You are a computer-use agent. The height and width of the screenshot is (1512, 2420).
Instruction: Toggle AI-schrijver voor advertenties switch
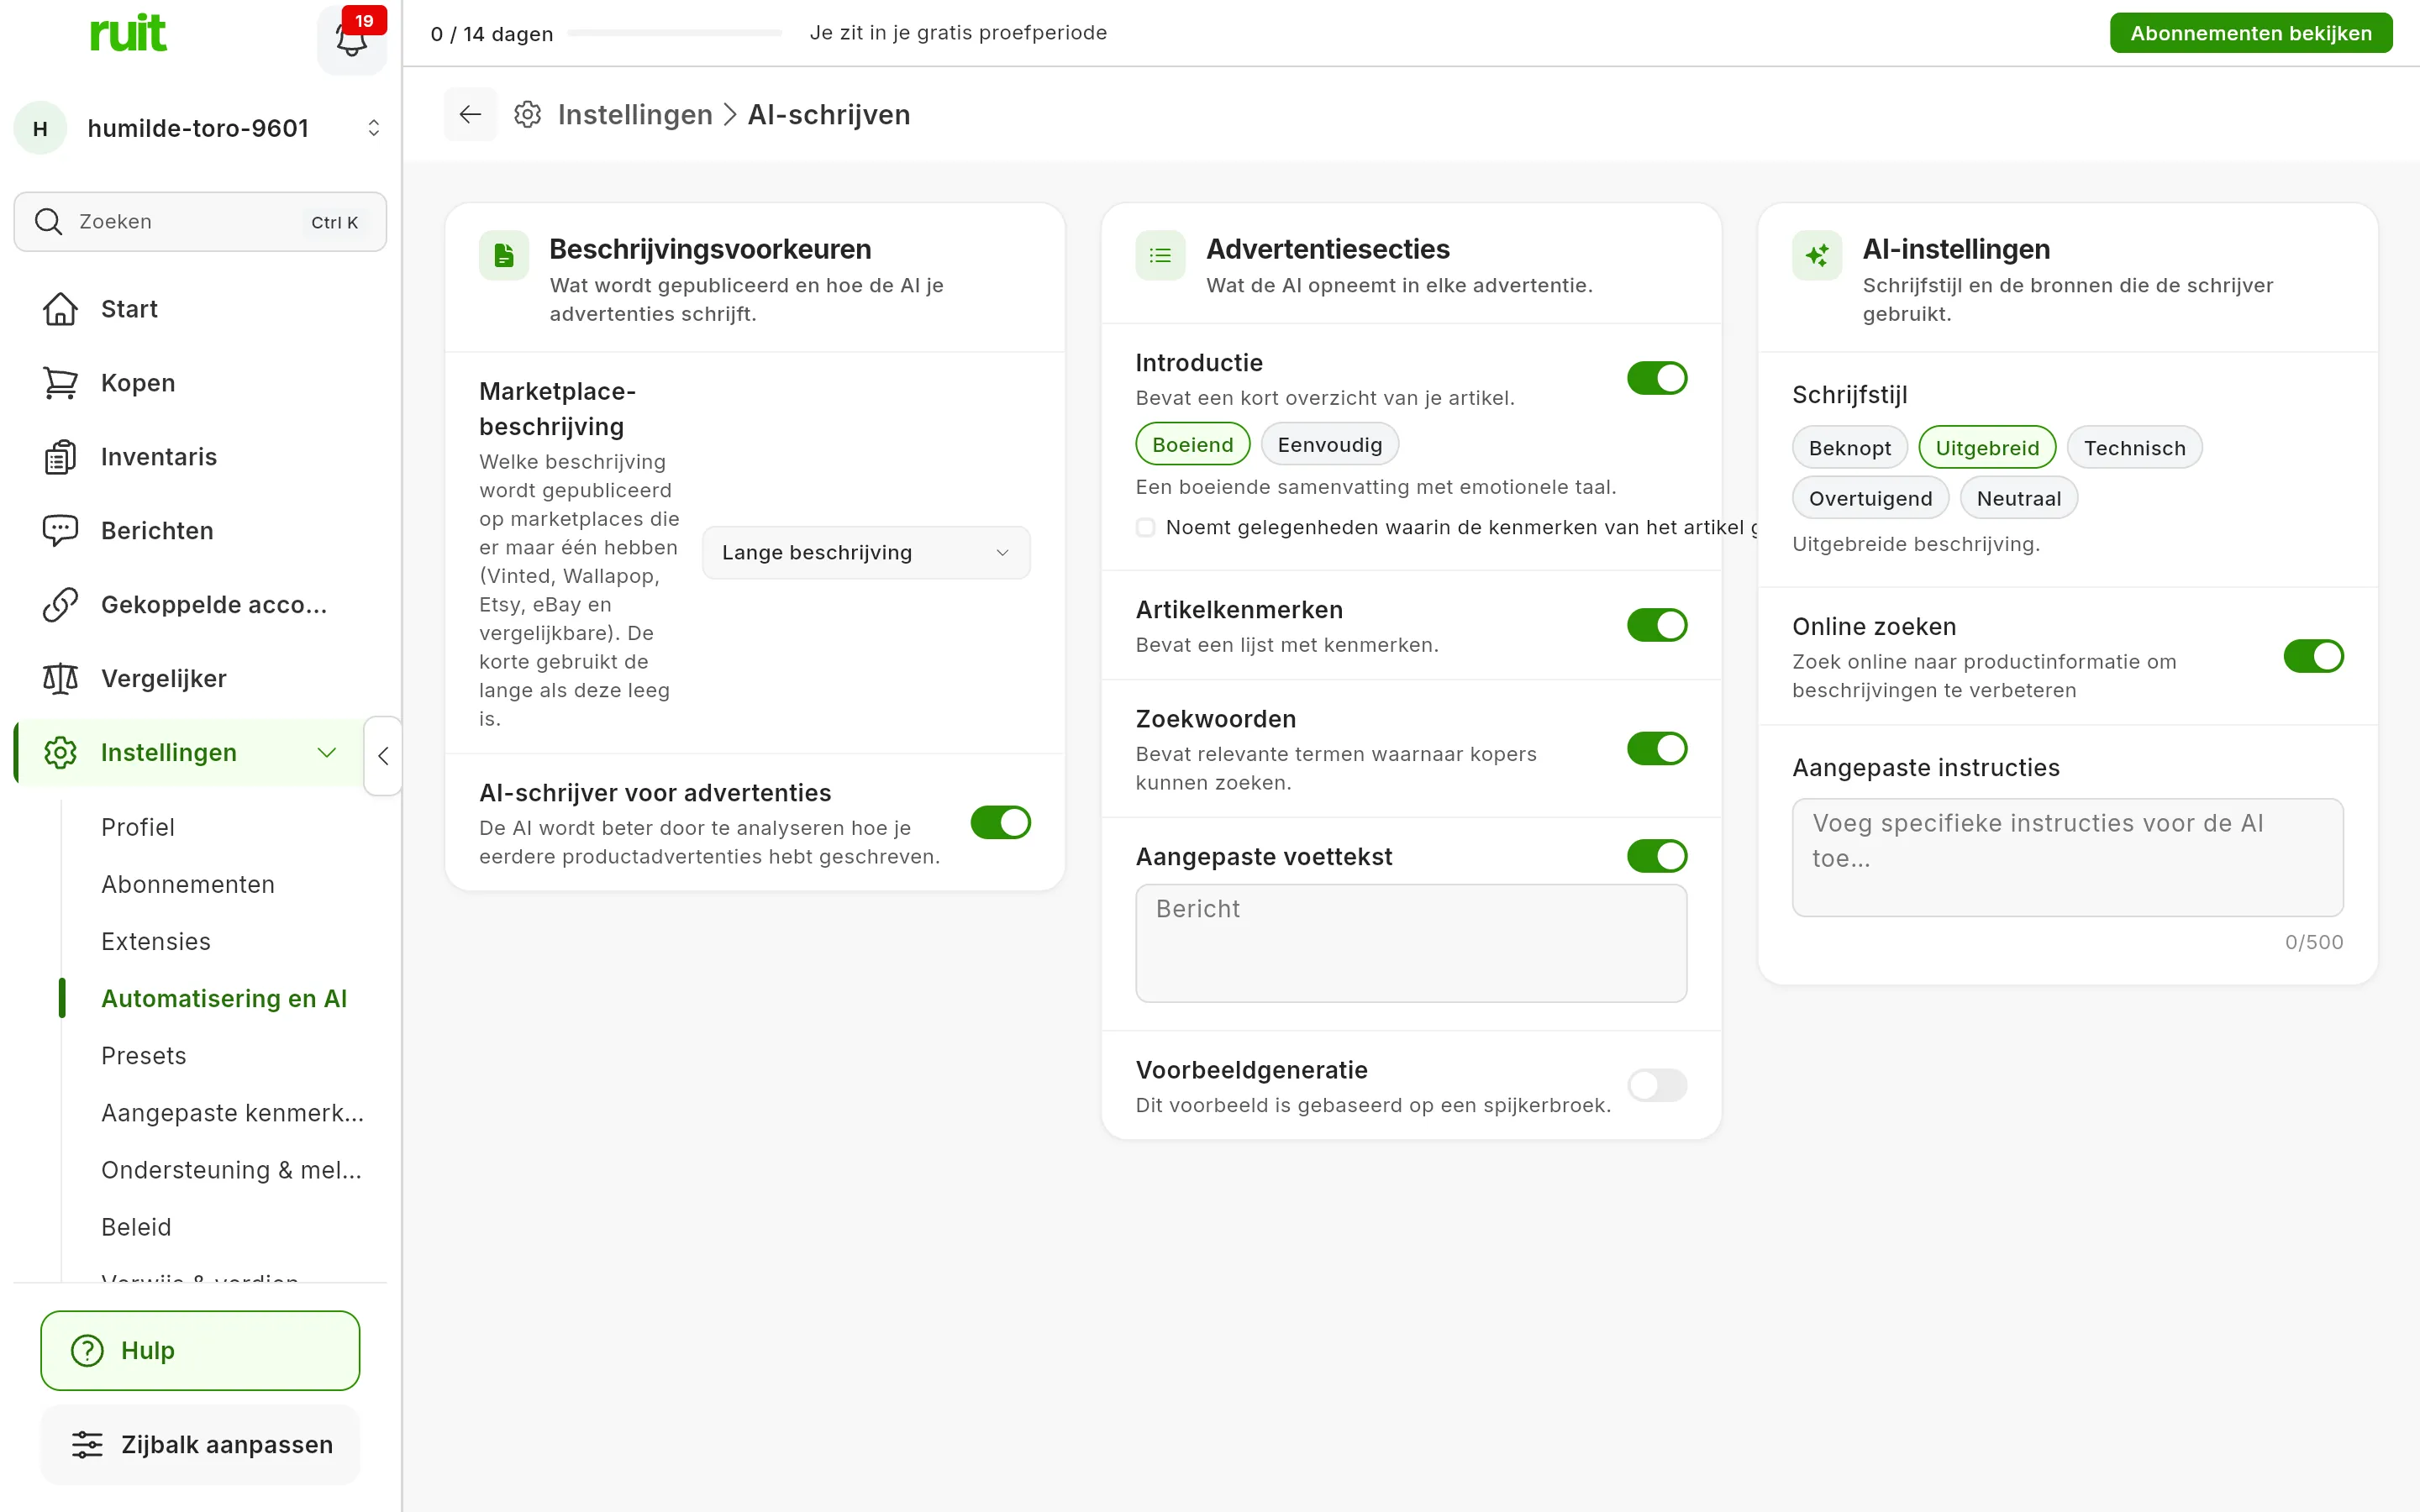(x=1000, y=823)
